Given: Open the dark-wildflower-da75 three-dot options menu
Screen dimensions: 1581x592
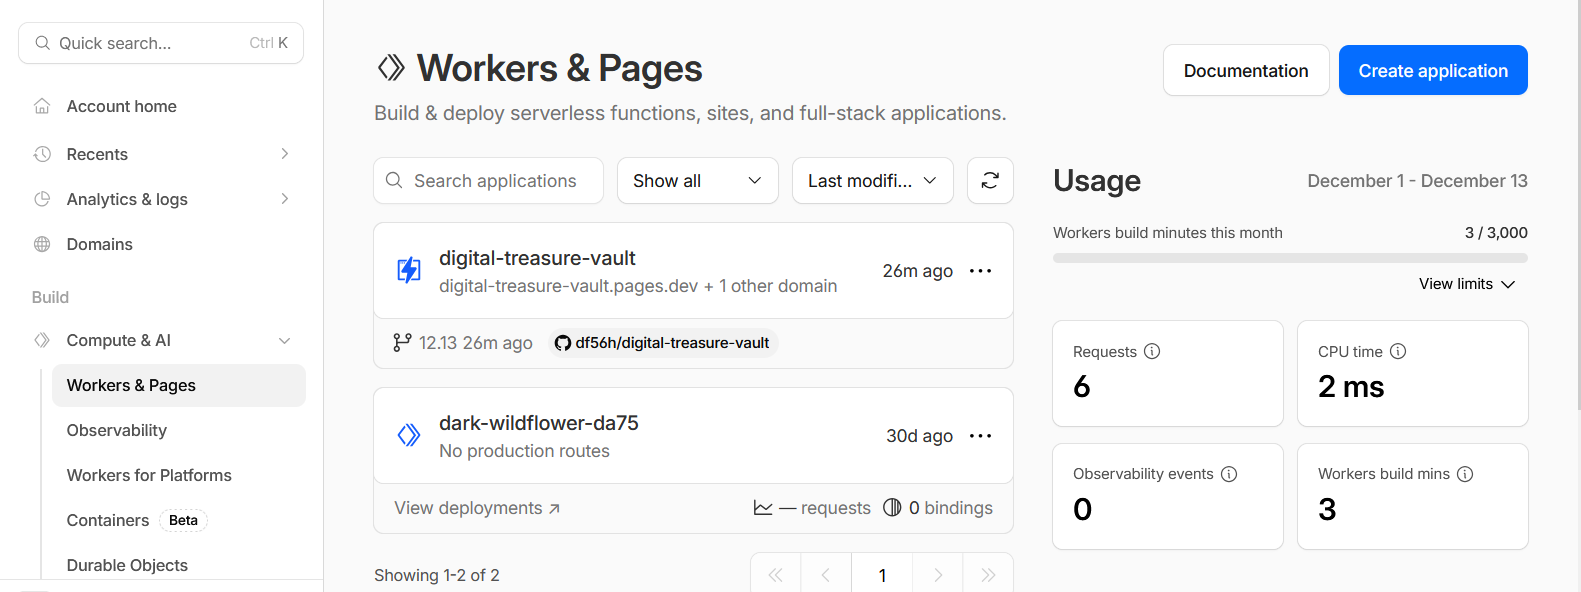Looking at the screenshot, I should [x=980, y=436].
